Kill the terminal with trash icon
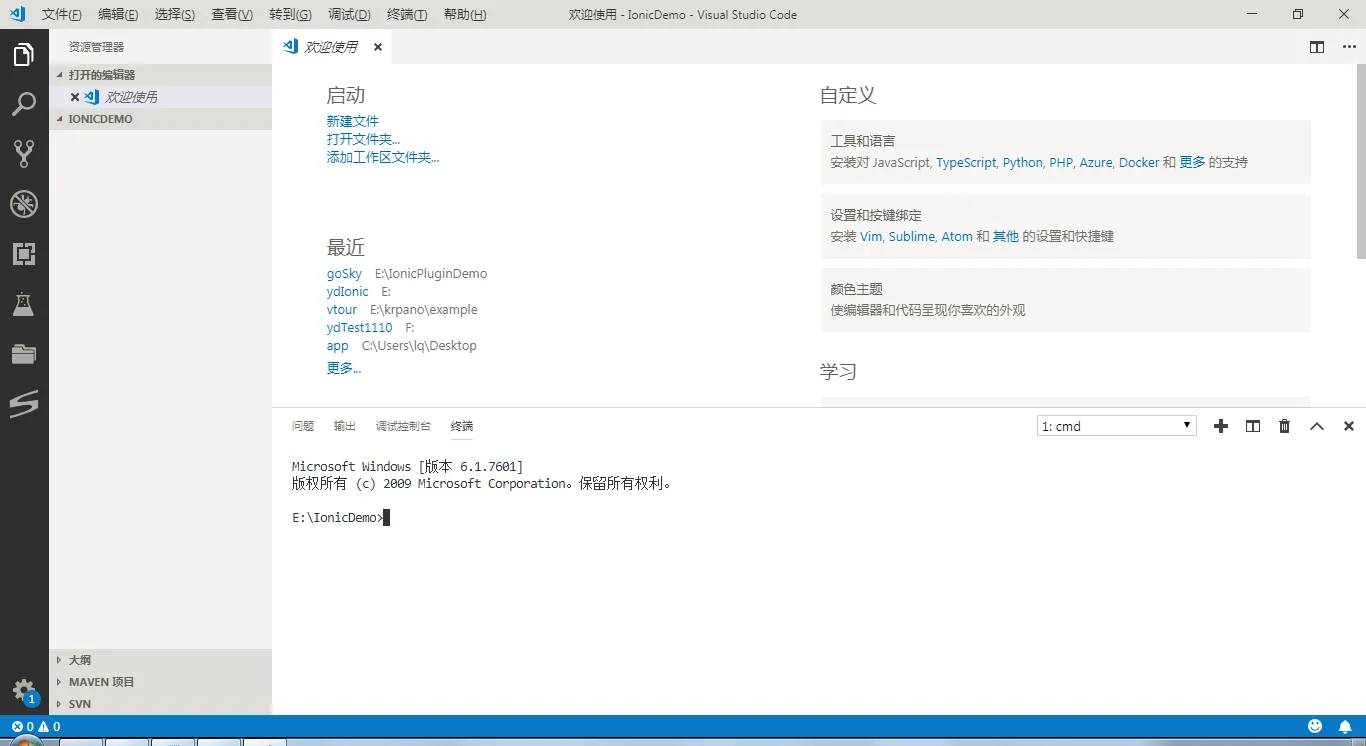The width and height of the screenshot is (1366, 746). tap(1285, 426)
